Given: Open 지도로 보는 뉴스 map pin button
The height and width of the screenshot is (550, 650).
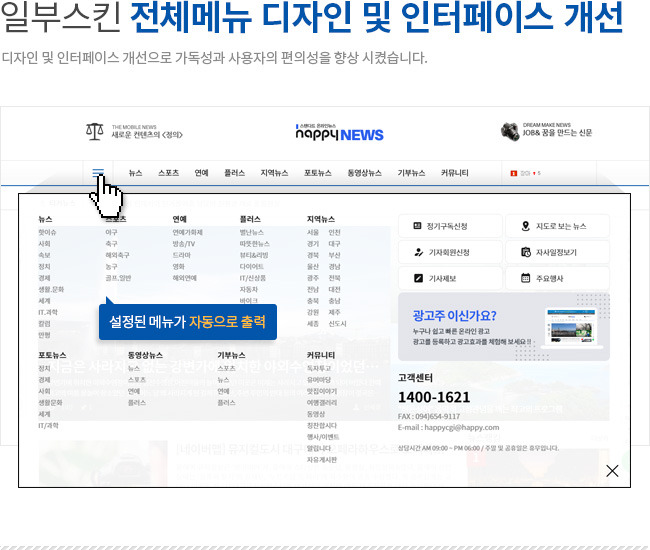Looking at the screenshot, I should click(558, 226).
